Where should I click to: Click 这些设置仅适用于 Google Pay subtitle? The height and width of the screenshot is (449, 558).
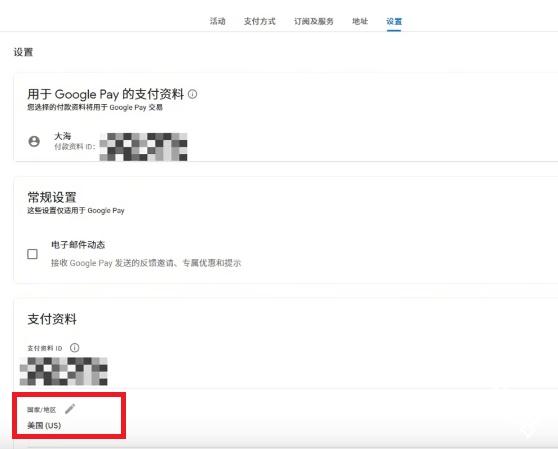(76, 211)
